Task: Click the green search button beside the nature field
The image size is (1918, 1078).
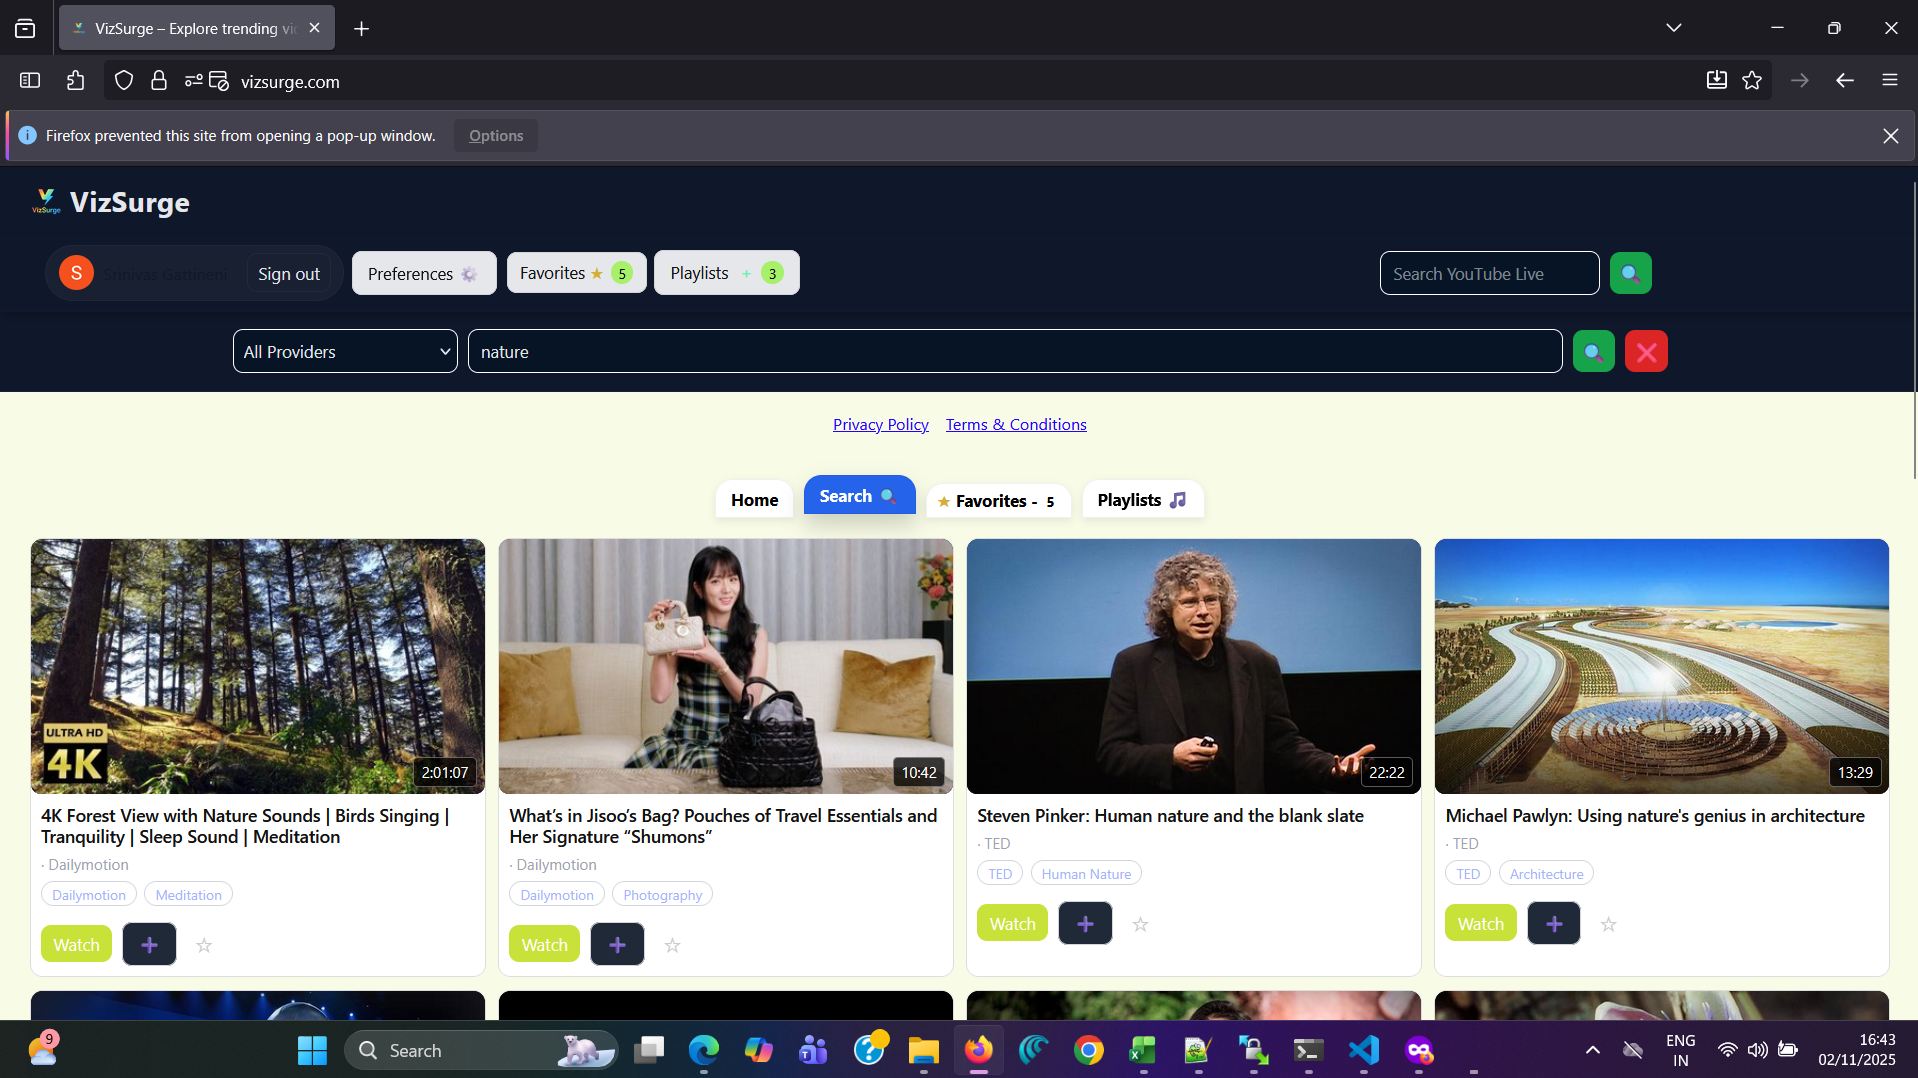Action: 1593,351
